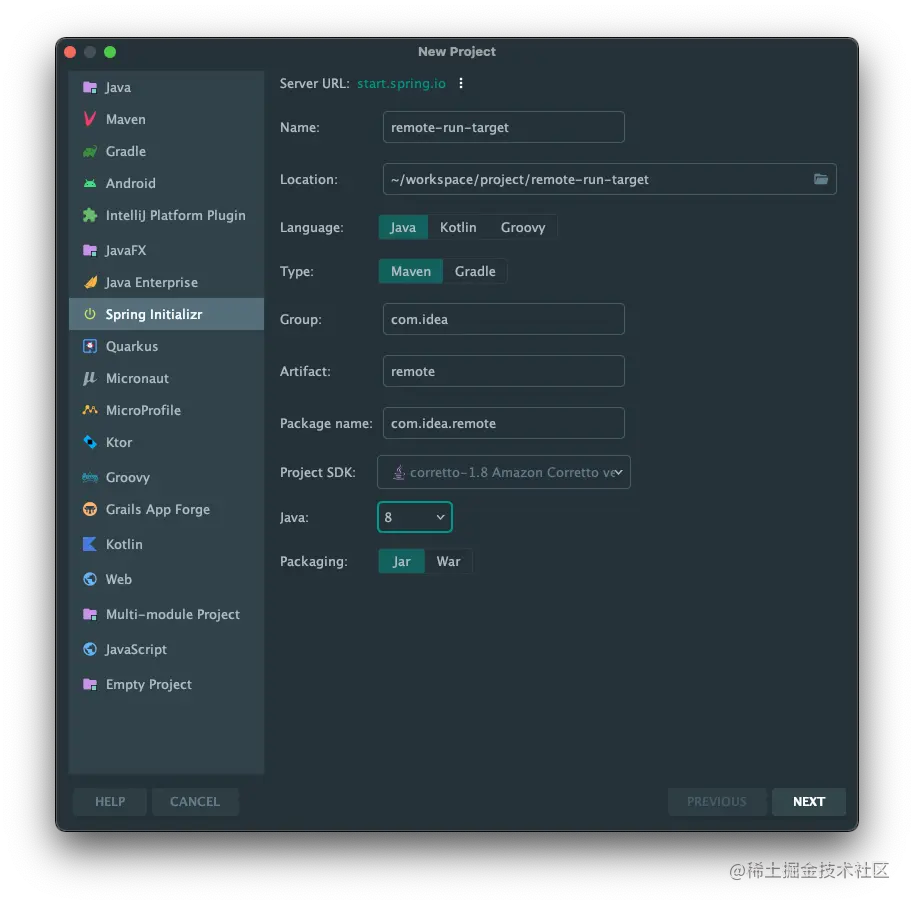This screenshot has height=905, width=914.
Task: Select Jar packaging
Action: (x=402, y=561)
